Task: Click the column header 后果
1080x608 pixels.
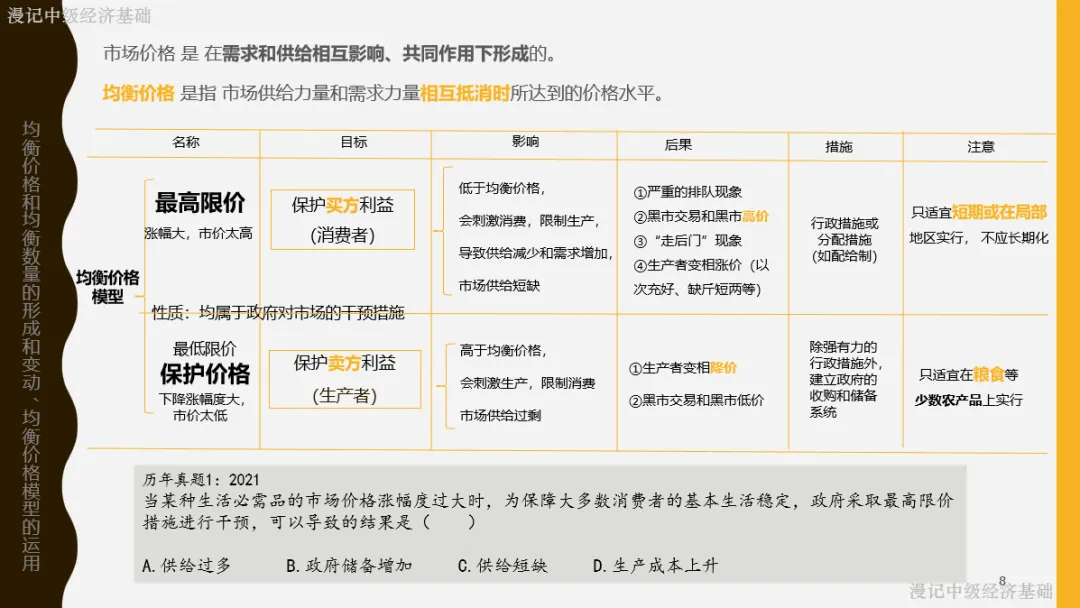Action: coord(678,145)
